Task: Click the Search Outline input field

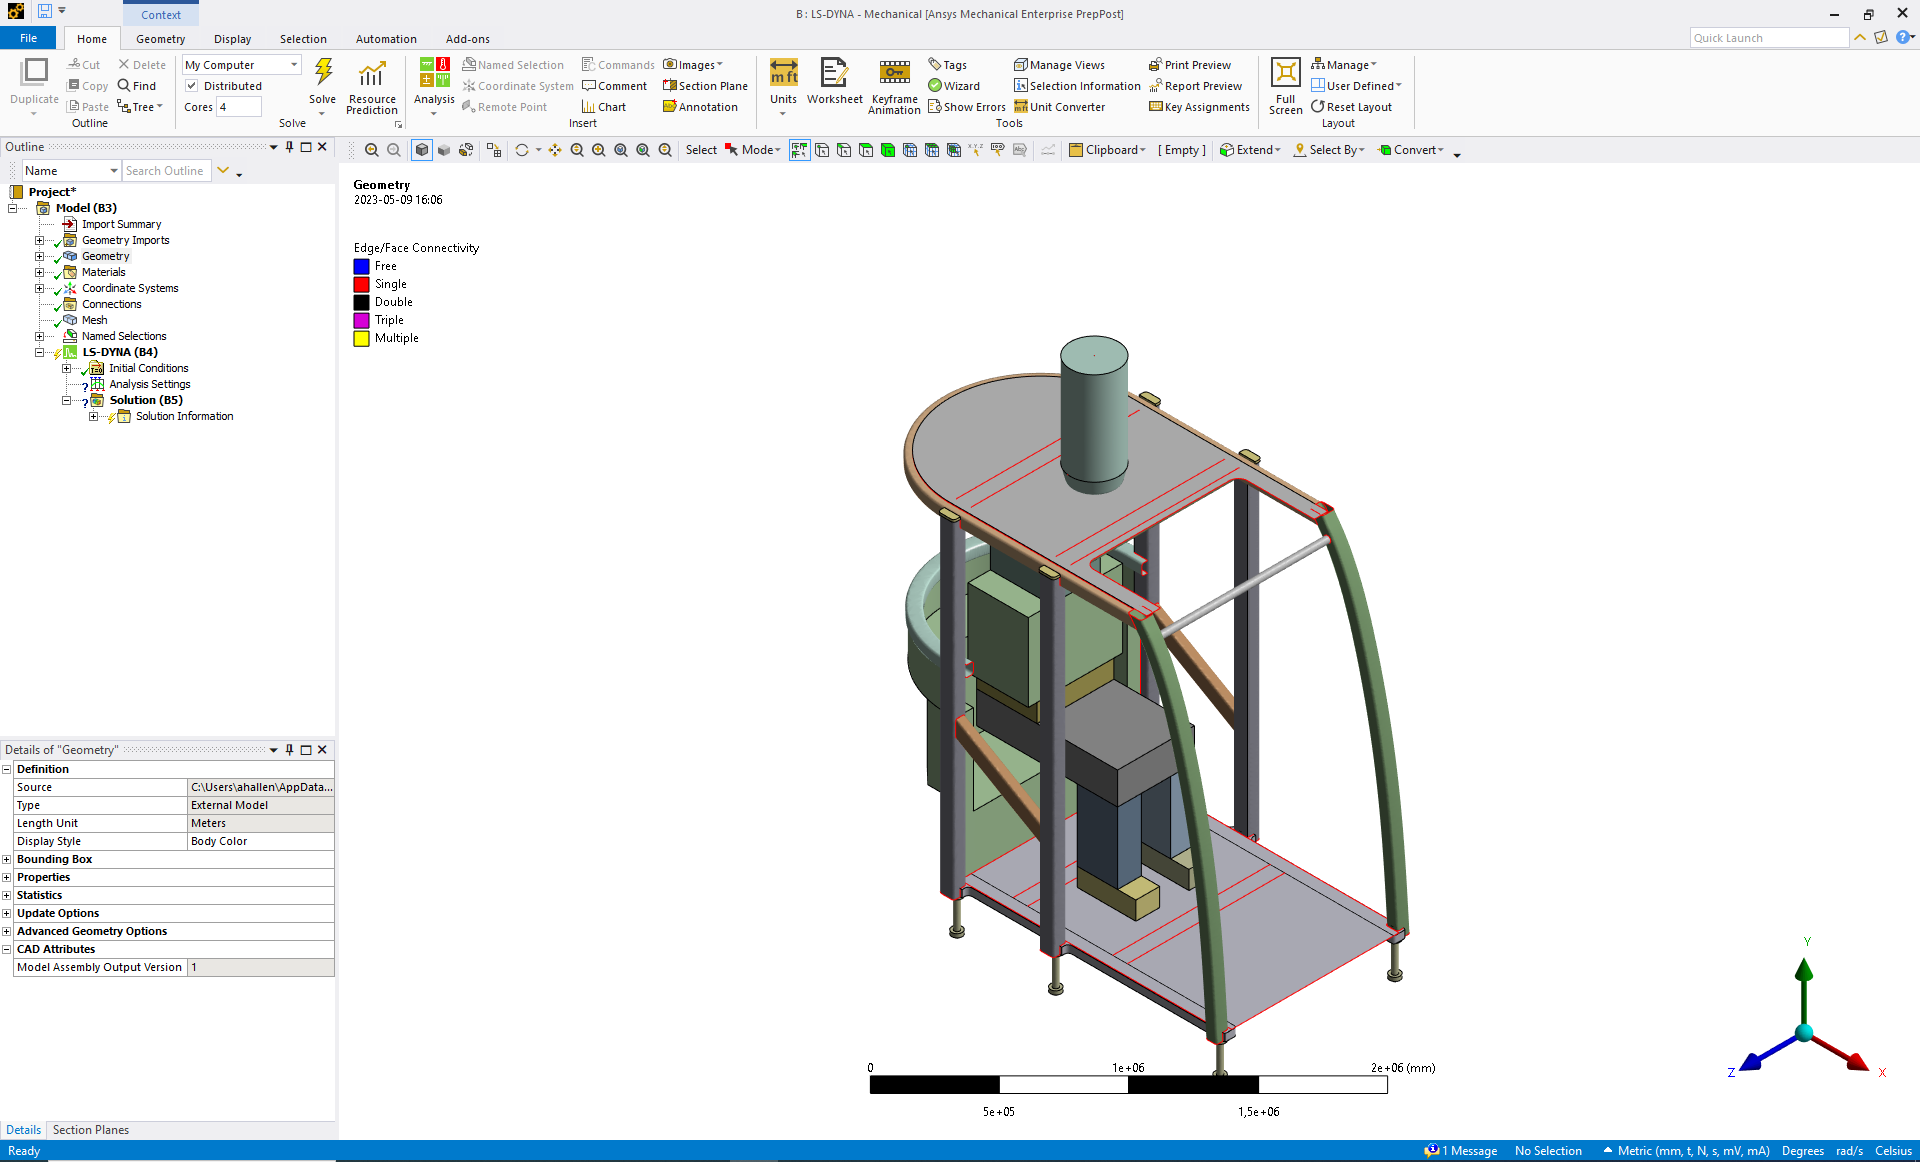Action: 166,171
